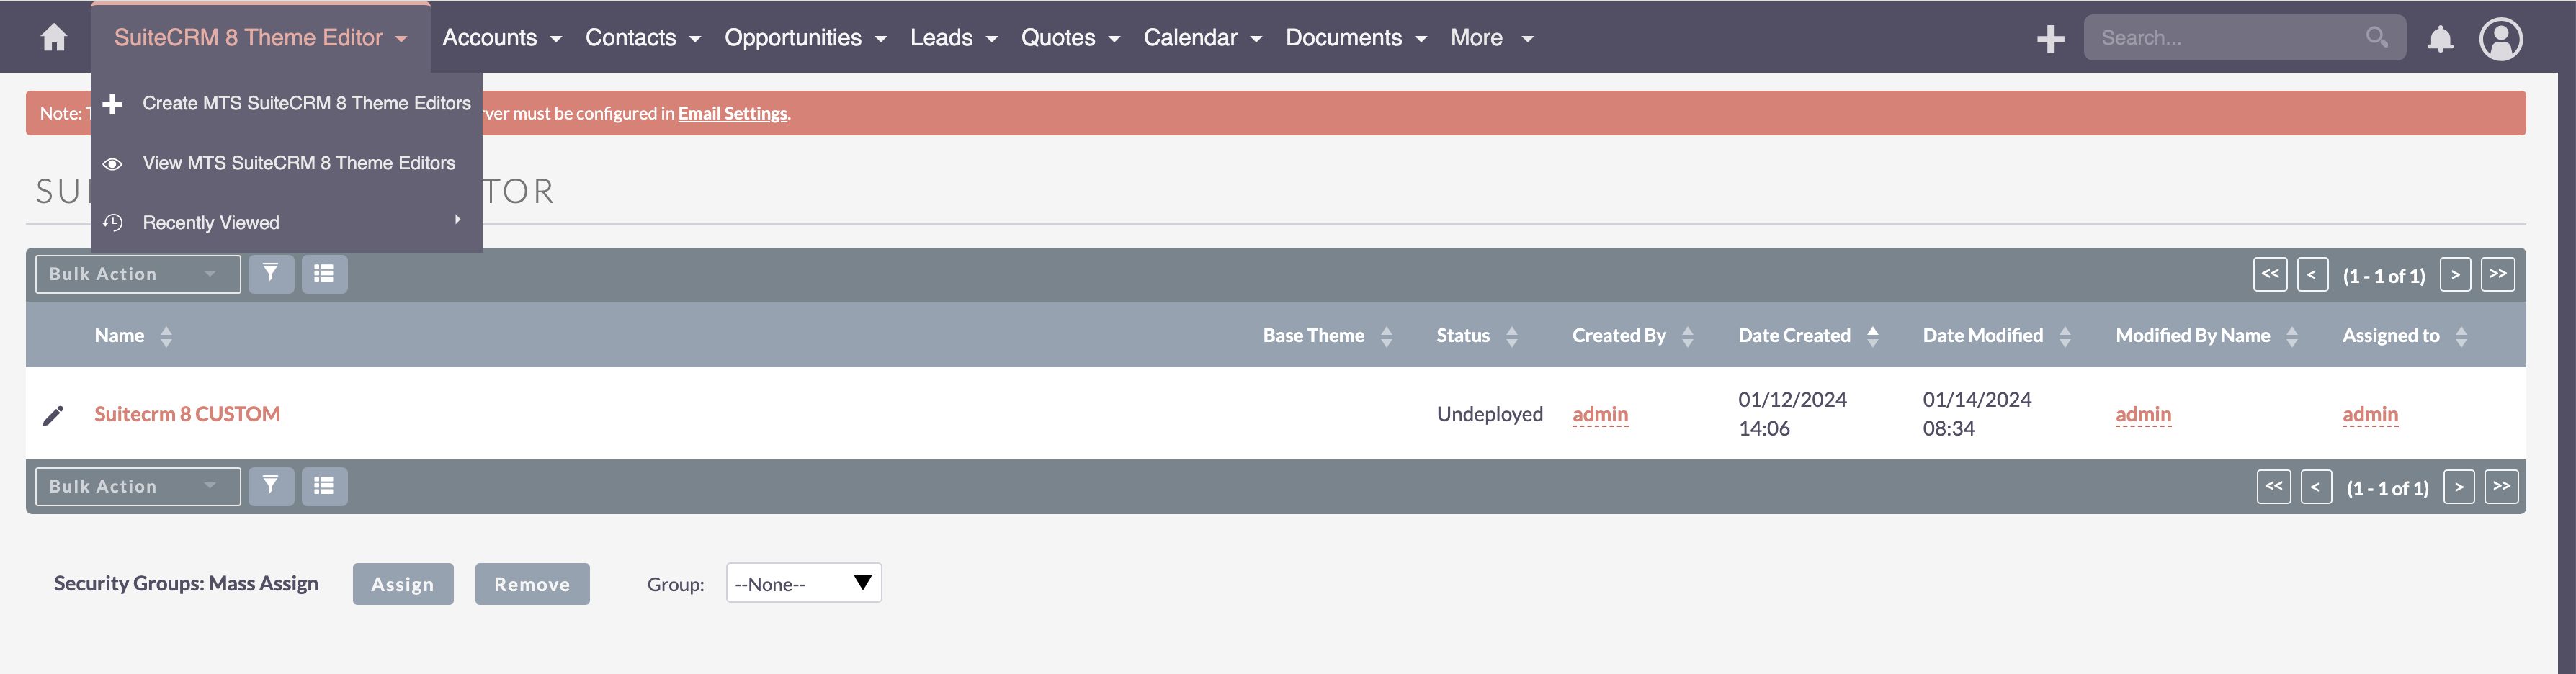This screenshot has width=2576, height=674.
Task: Click the top filter funnel icon
Action: click(x=271, y=273)
